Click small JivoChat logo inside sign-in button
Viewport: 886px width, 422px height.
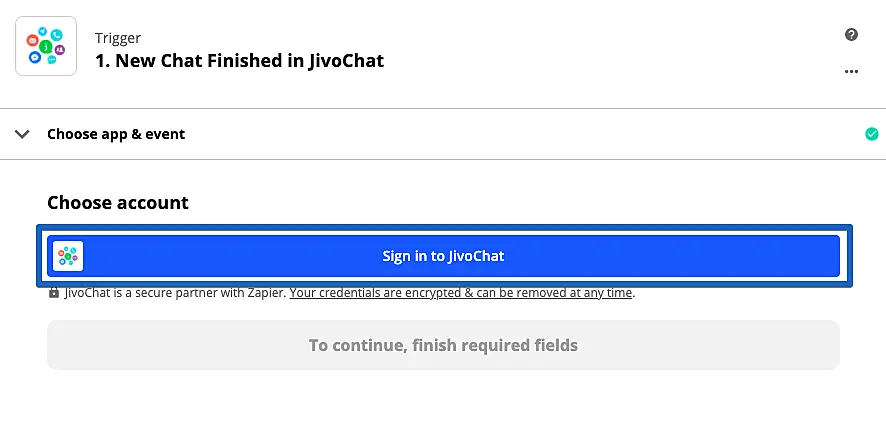coord(68,256)
